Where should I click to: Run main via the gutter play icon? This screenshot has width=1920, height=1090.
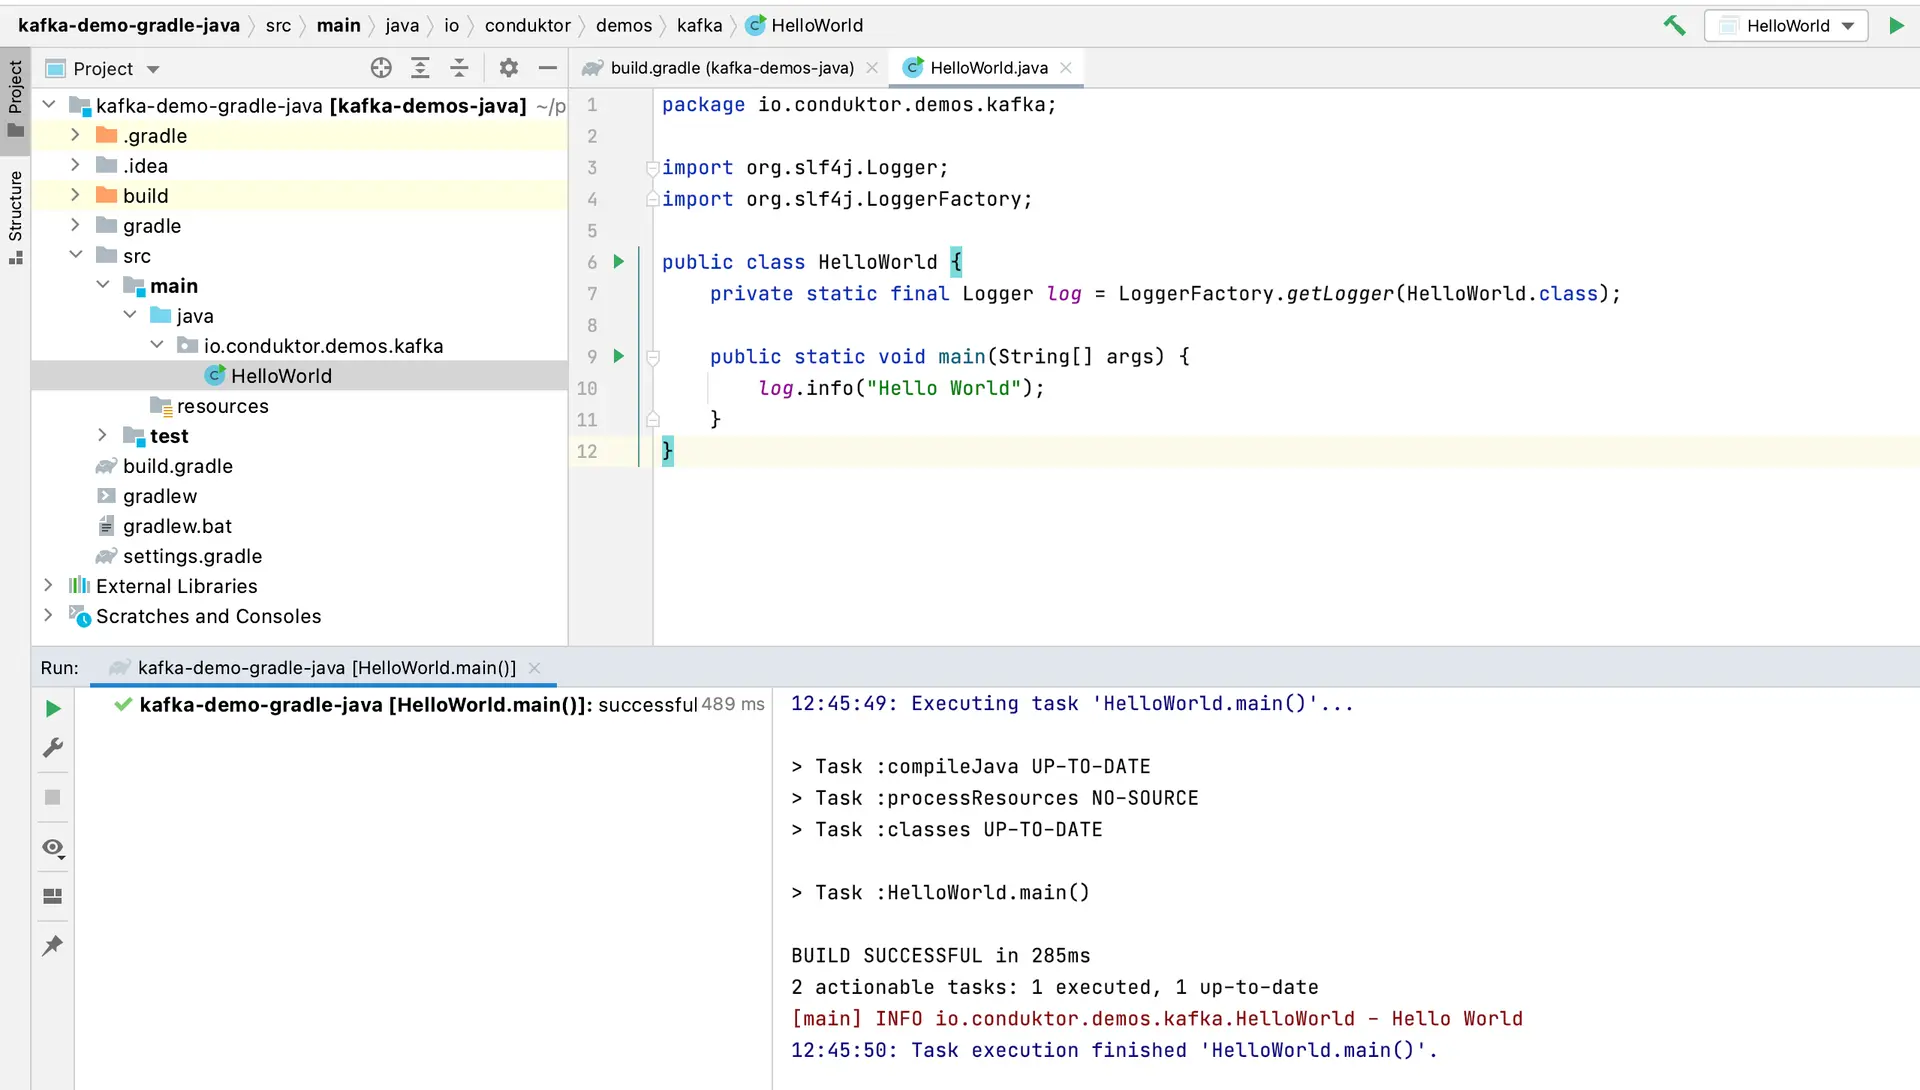coord(618,357)
